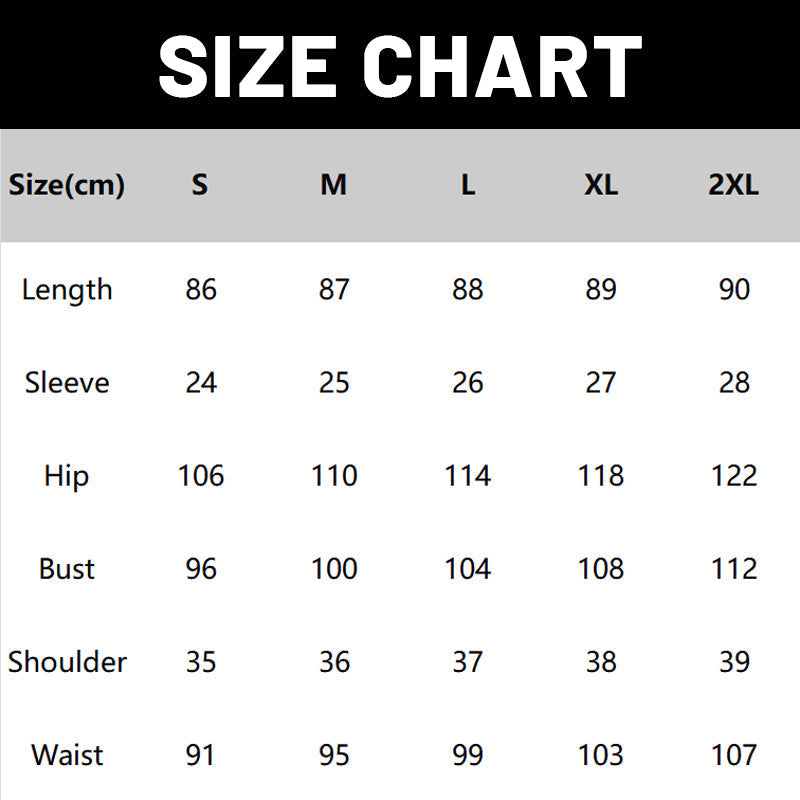Image resolution: width=800 pixels, height=800 pixels.
Task: Click the L size column header
Action: (467, 185)
